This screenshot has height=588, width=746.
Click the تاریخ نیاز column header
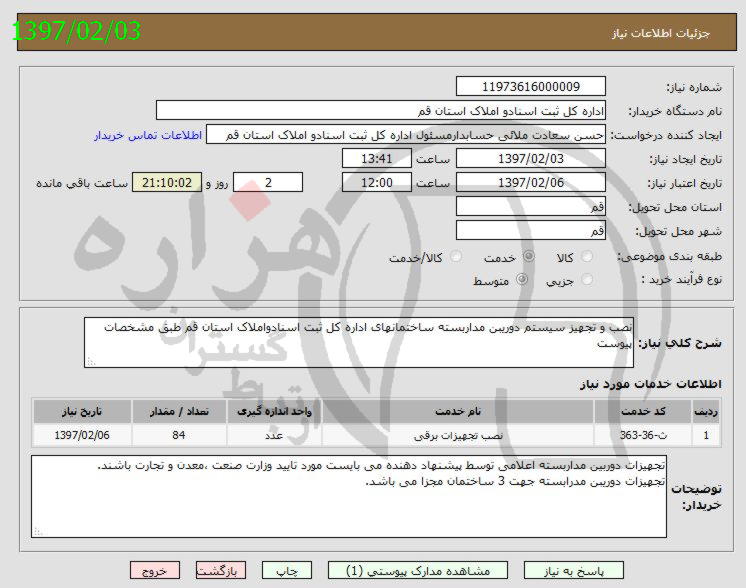click(x=82, y=412)
